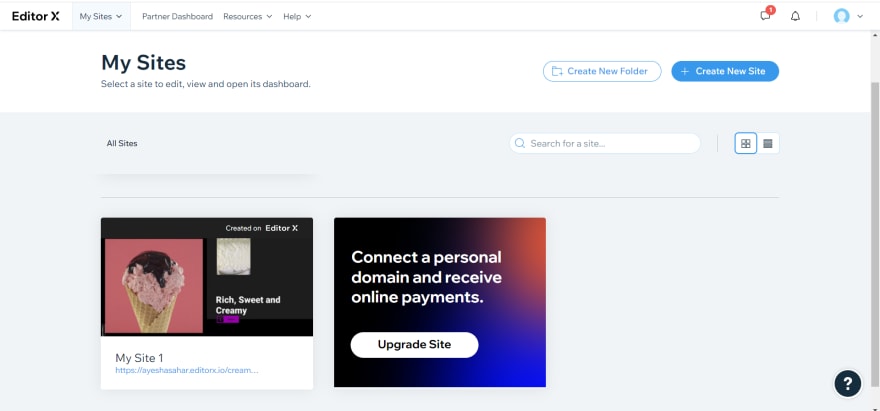The height and width of the screenshot is (411, 880).
Task: Open the round help question mark button
Action: click(847, 383)
